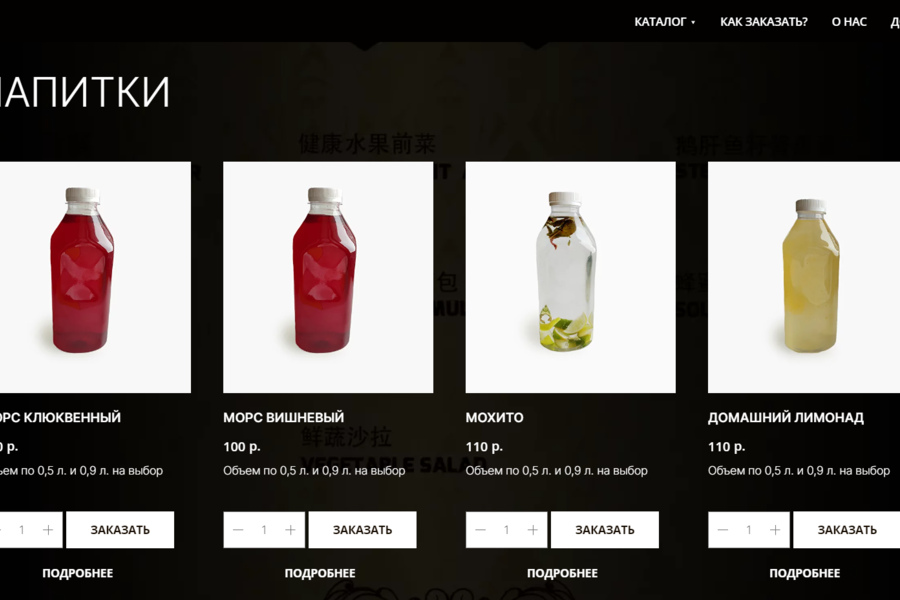
Task: Order Морс вишневый with Заказать button
Action: 362,530
